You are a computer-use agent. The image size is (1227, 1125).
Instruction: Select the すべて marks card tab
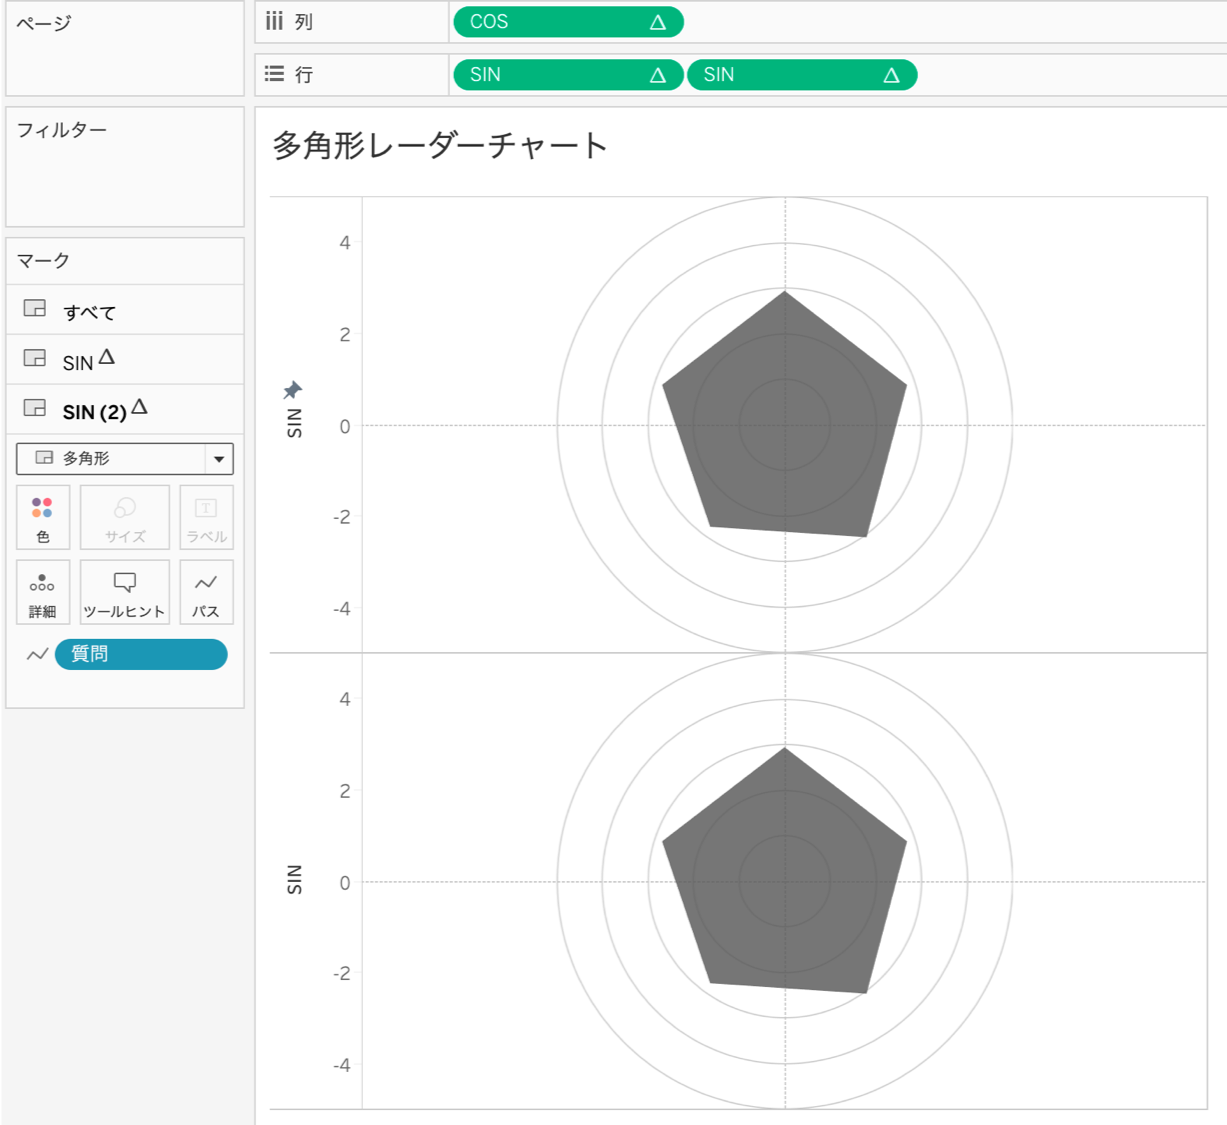tap(125, 310)
